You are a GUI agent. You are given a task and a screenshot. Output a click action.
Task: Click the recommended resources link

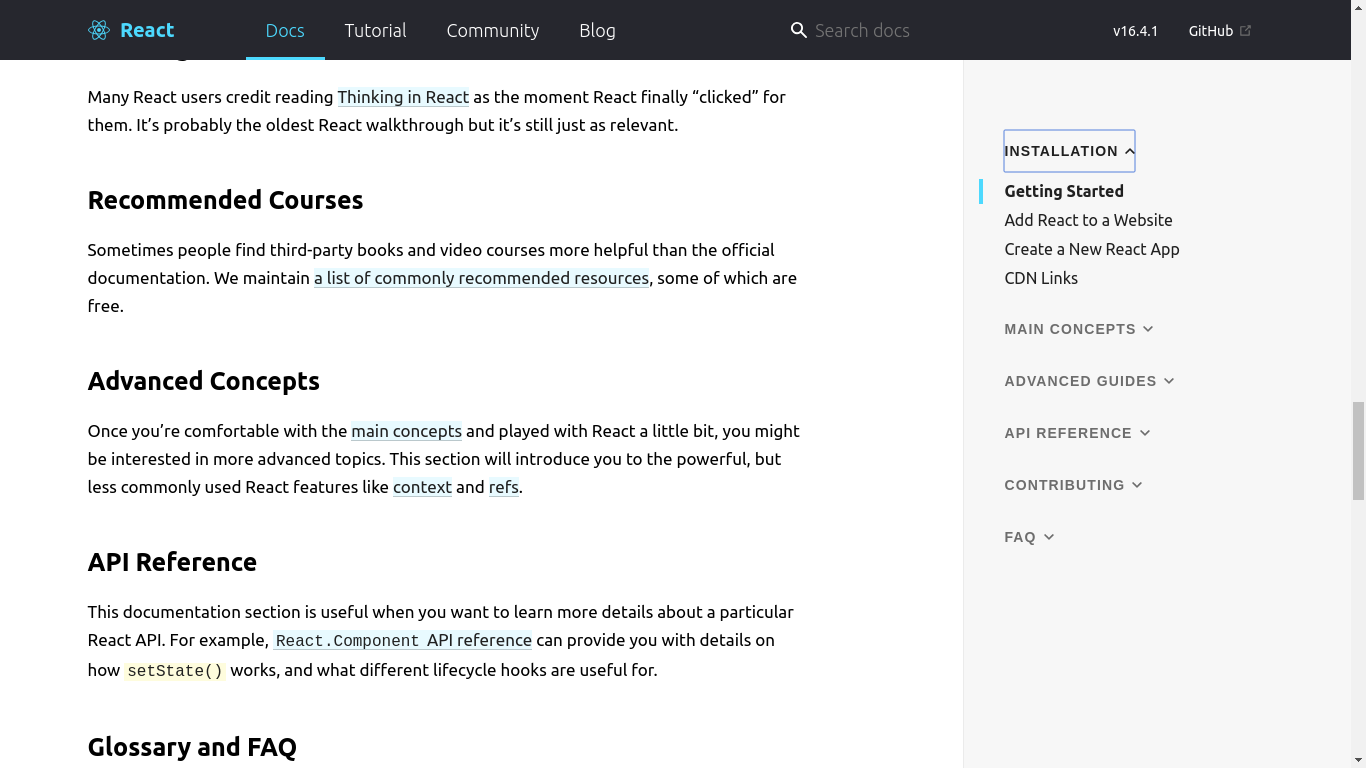[x=481, y=278]
